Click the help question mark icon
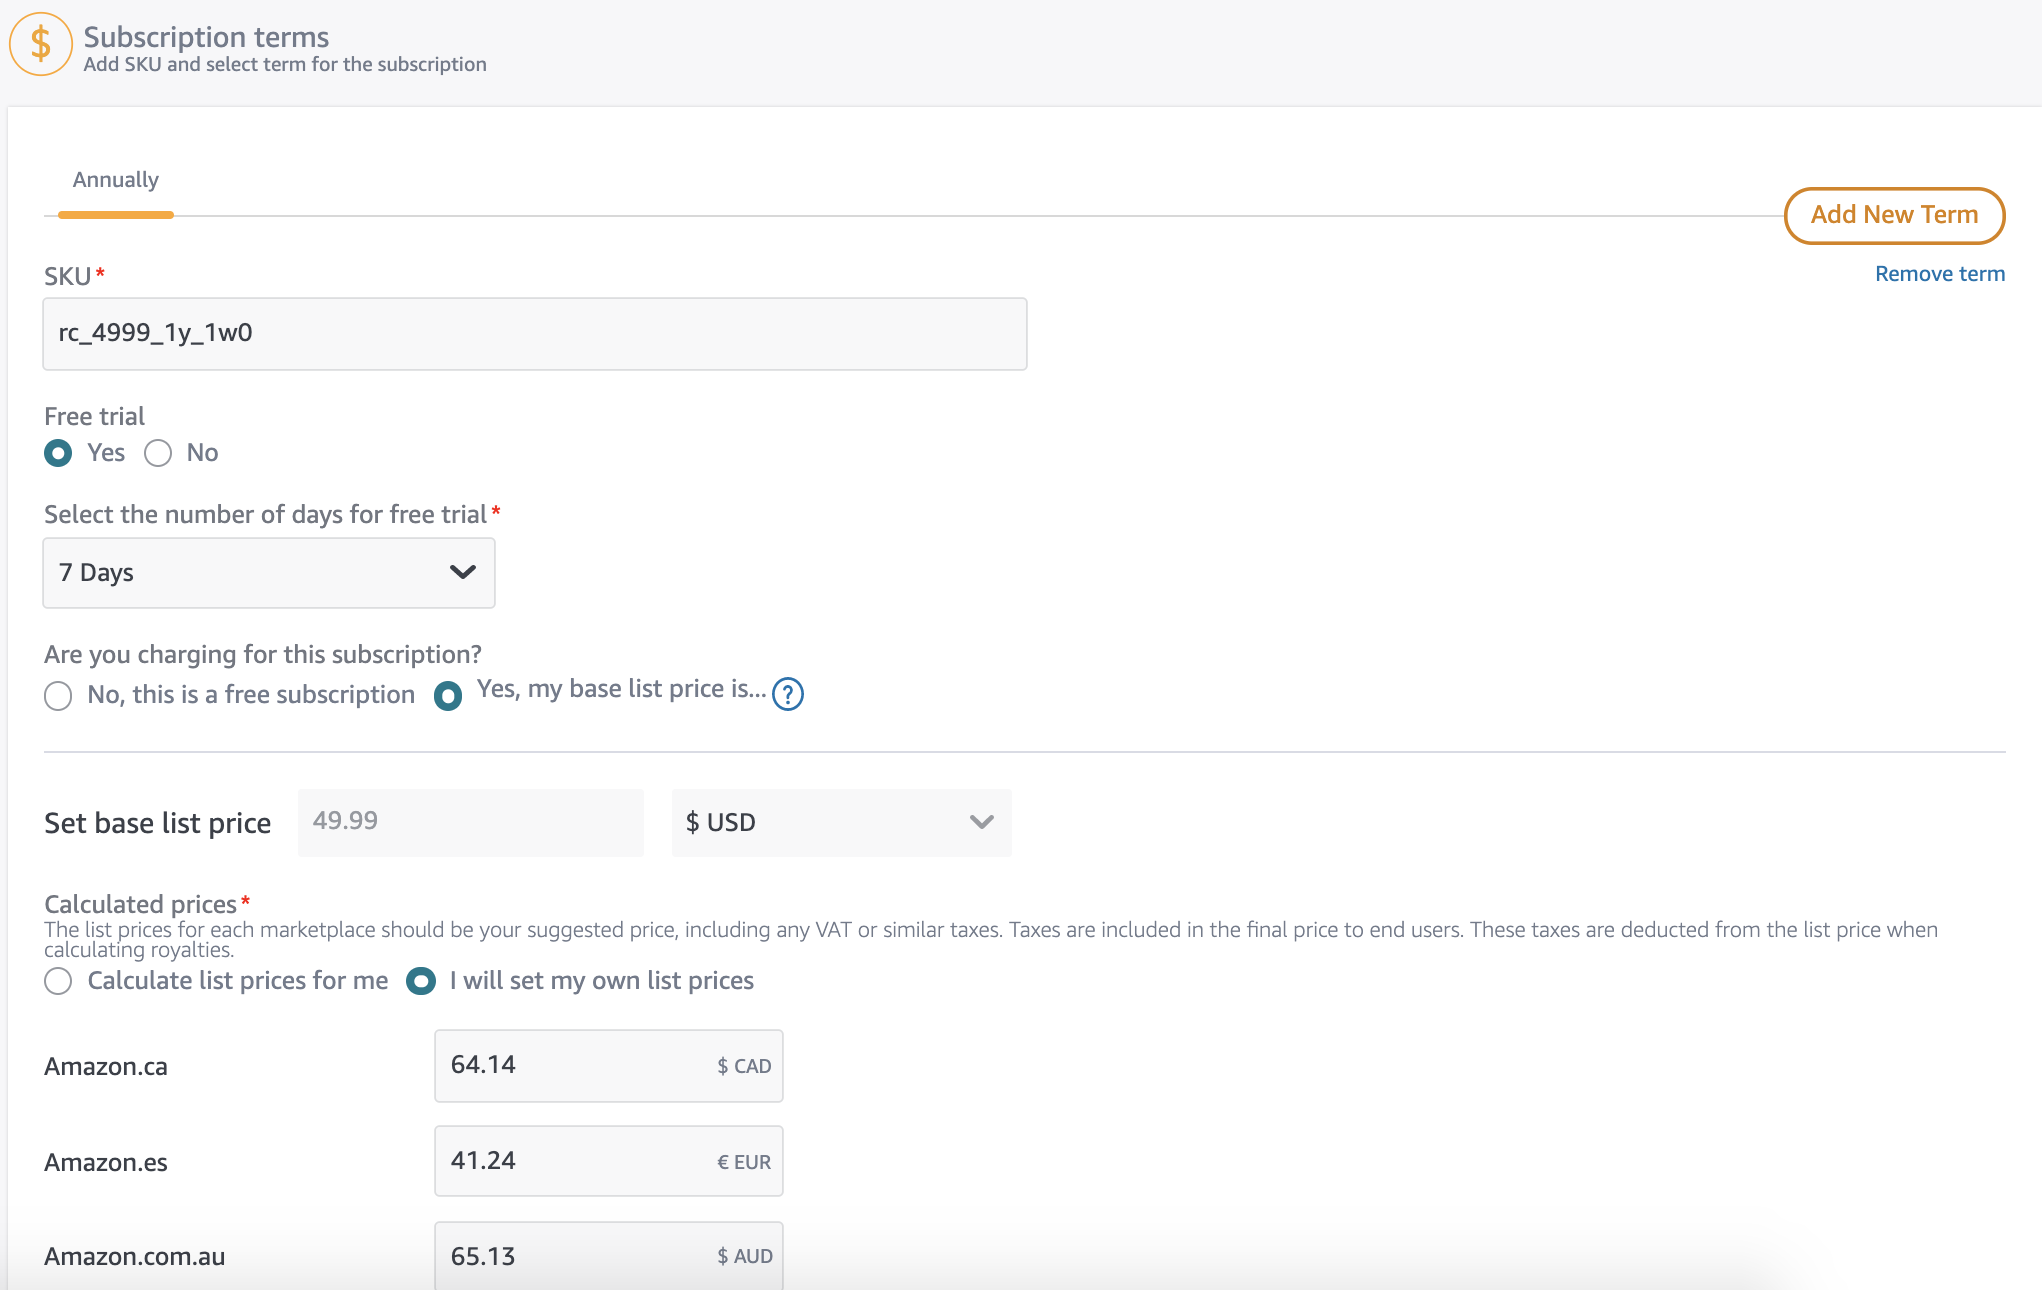Image resolution: width=2042 pixels, height=1290 pixels. (x=788, y=693)
